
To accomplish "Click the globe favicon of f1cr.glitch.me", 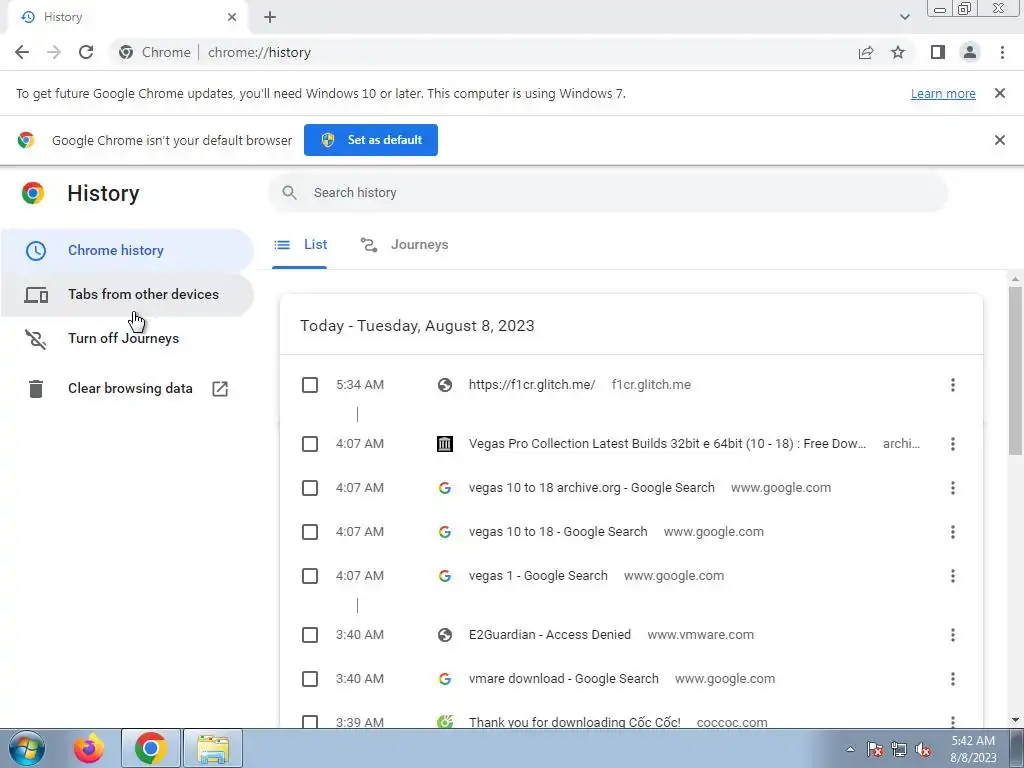I will [x=445, y=385].
